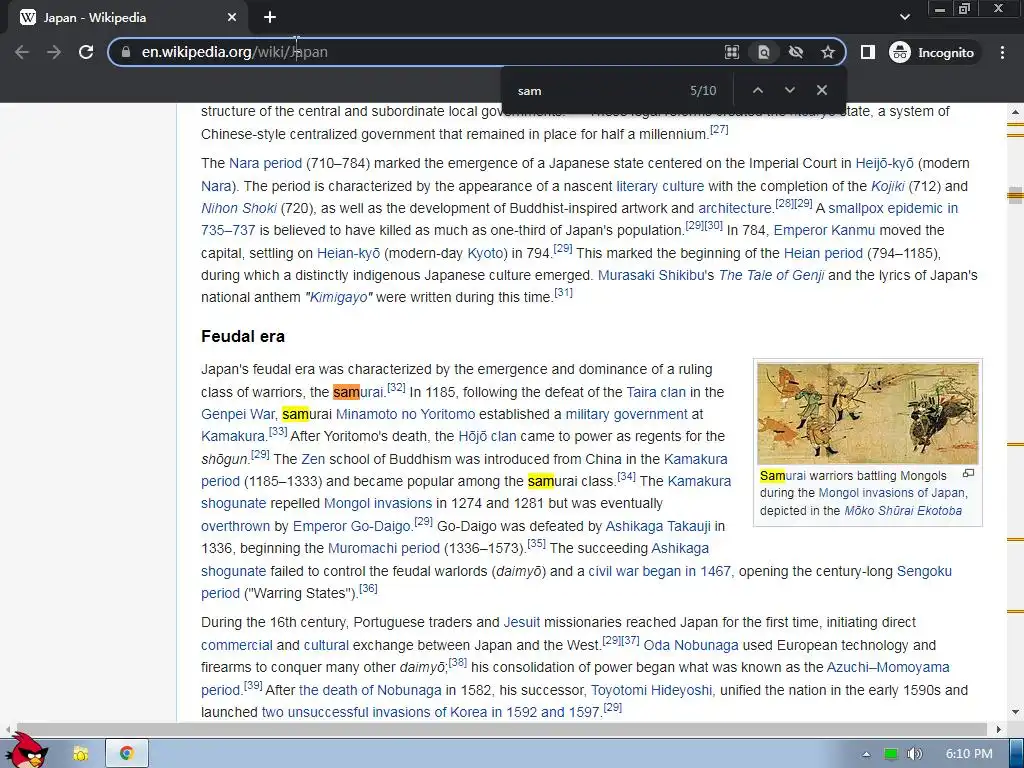Screen dimensions: 1024x768
Task: Open the Emperor Go-Daigo link
Action: (351, 526)
